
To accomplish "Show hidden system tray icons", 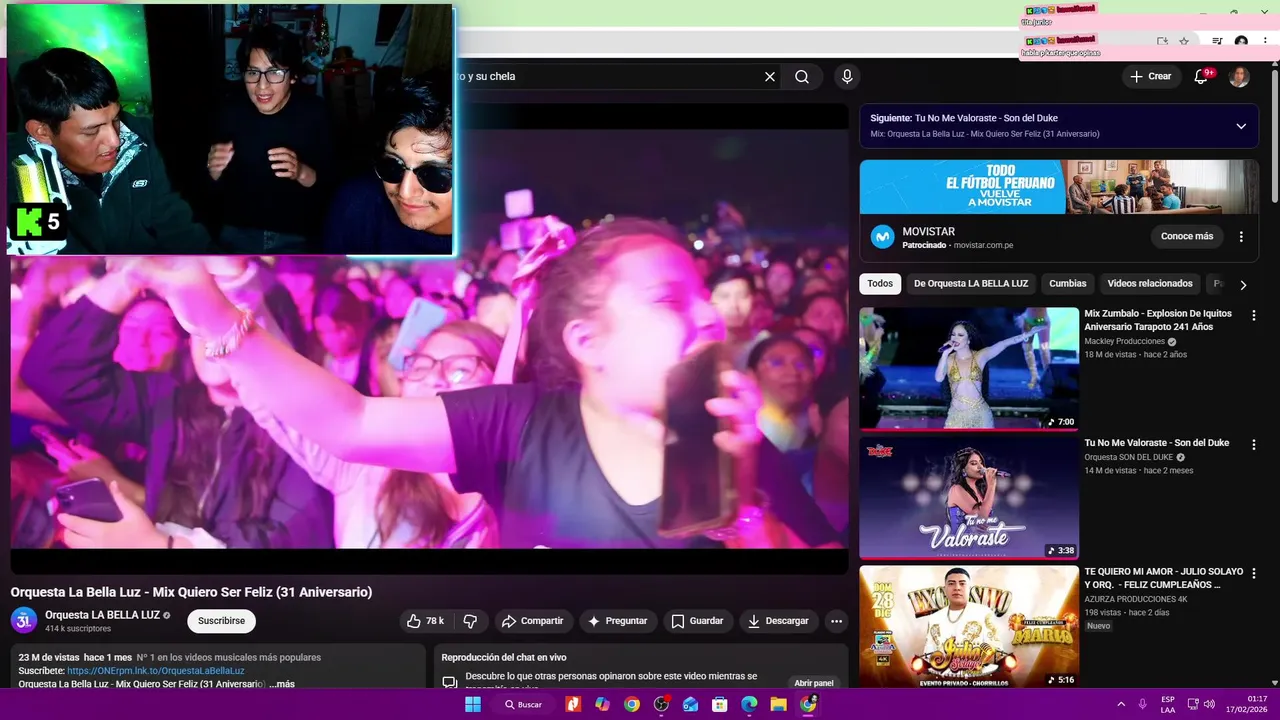I will [1120, 704].
